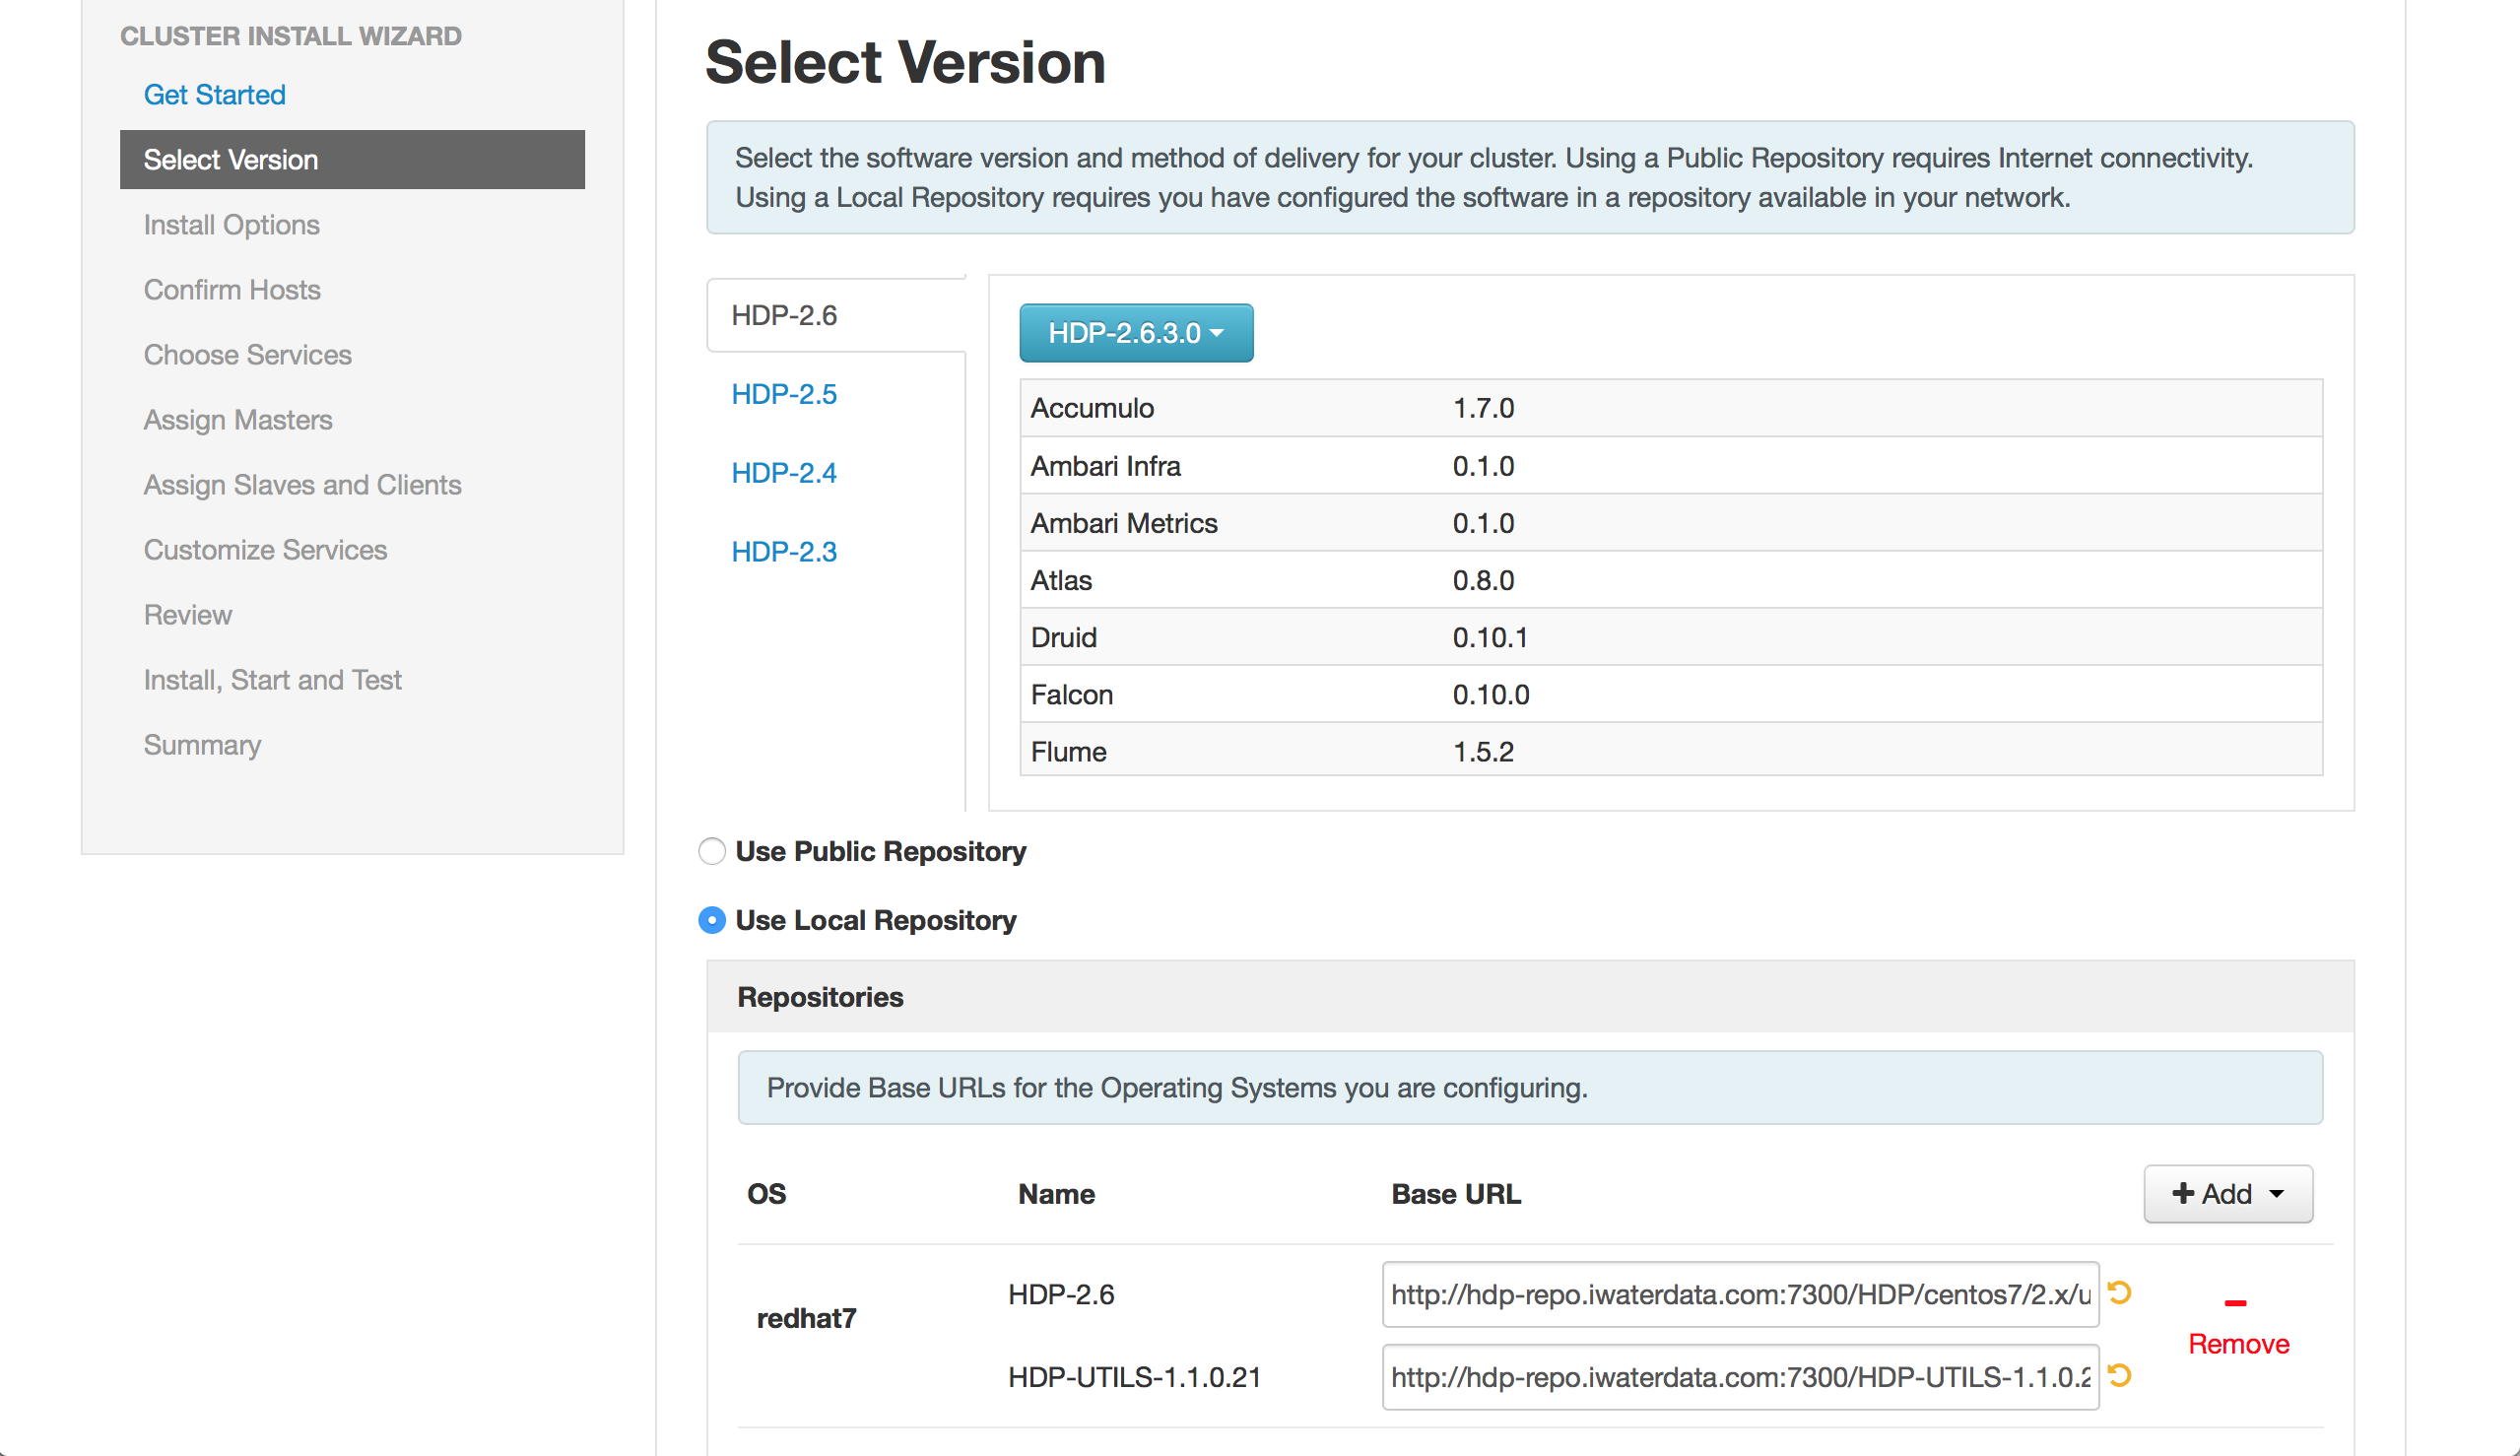
Task: Click the undo icon beside HDP-UTILS-1.1.0.21 base URL
Action: tap(2119, 1376)
